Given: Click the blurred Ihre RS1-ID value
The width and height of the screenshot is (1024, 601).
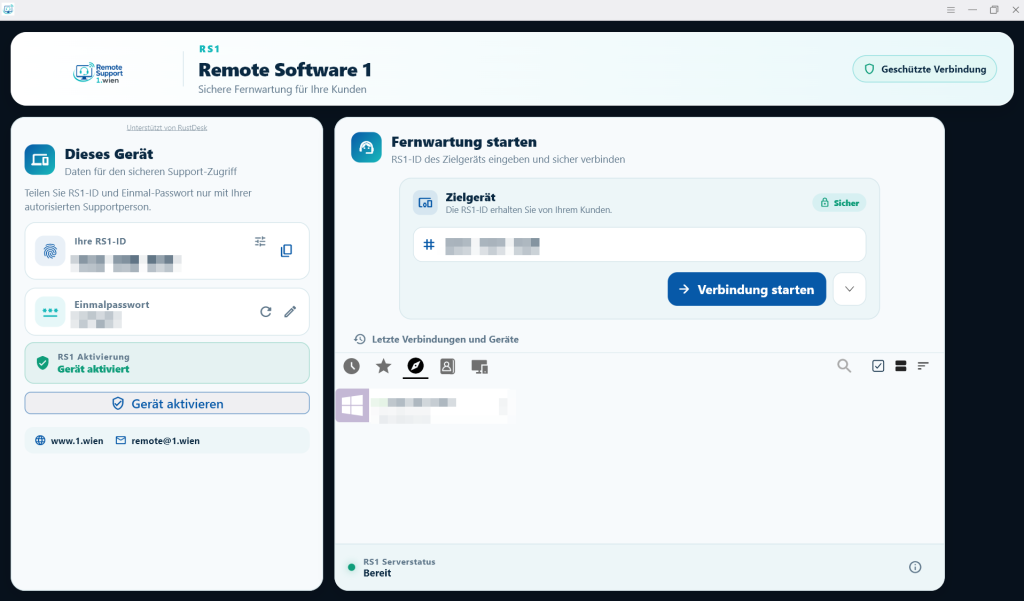Looking at the screenshot, I should (x=126, y=263).
